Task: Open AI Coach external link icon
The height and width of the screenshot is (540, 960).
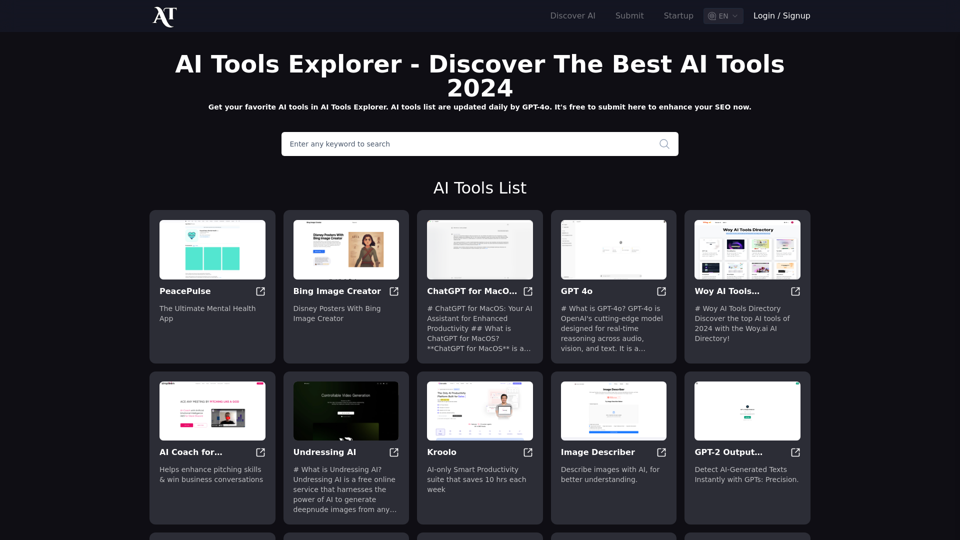Action: 260,452
